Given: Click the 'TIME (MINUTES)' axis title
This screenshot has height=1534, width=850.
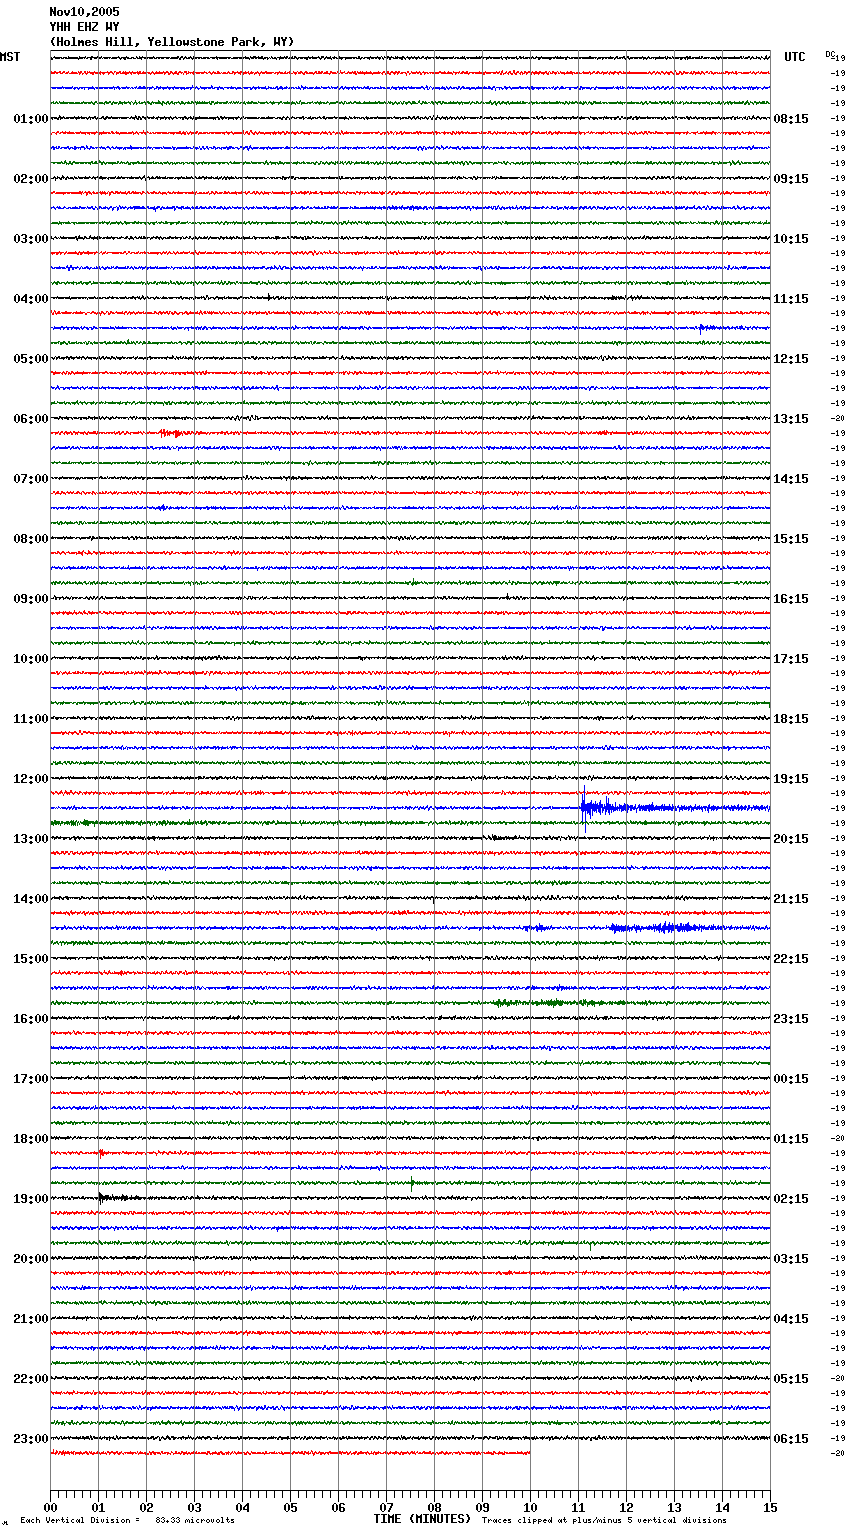Looking at the screenshot, I should [x=422, y=1519].
